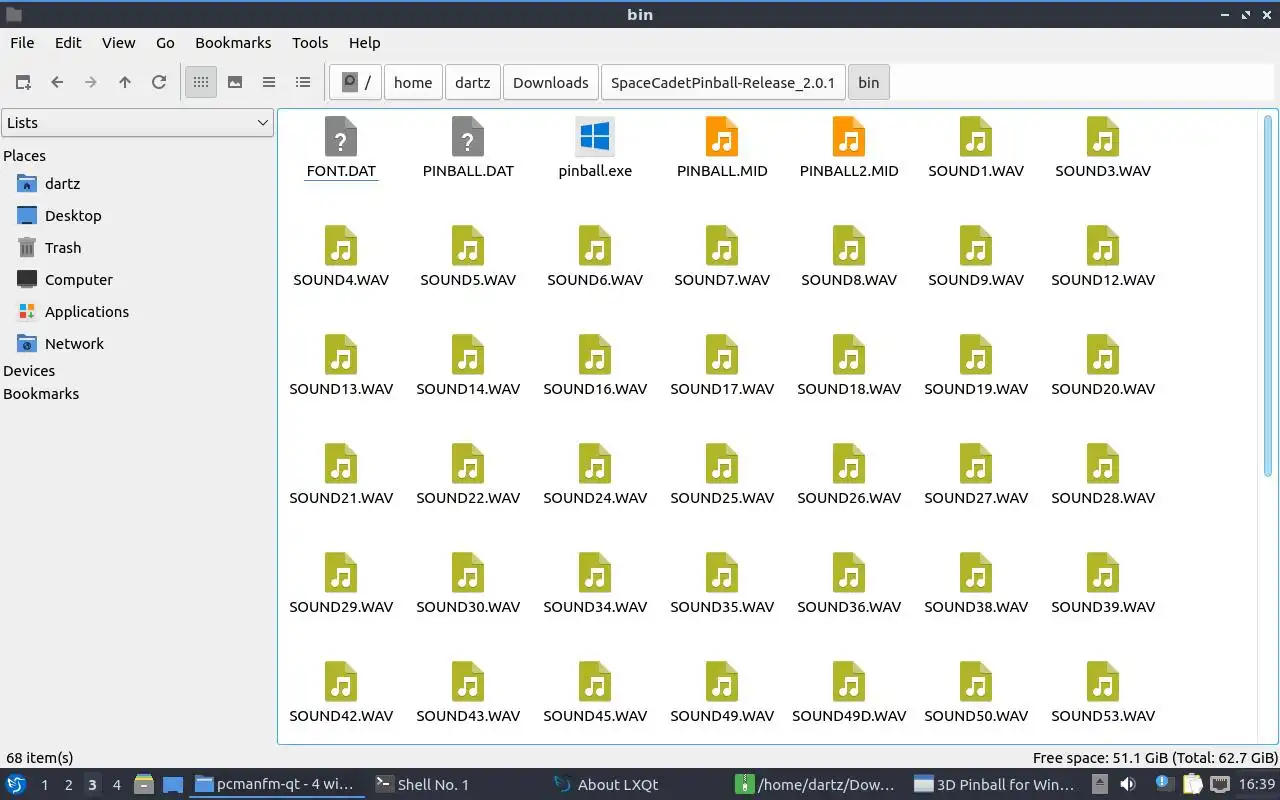Jump to the home path segment
This screenshot has width=1280, height=800.
(x=413, y=83)
